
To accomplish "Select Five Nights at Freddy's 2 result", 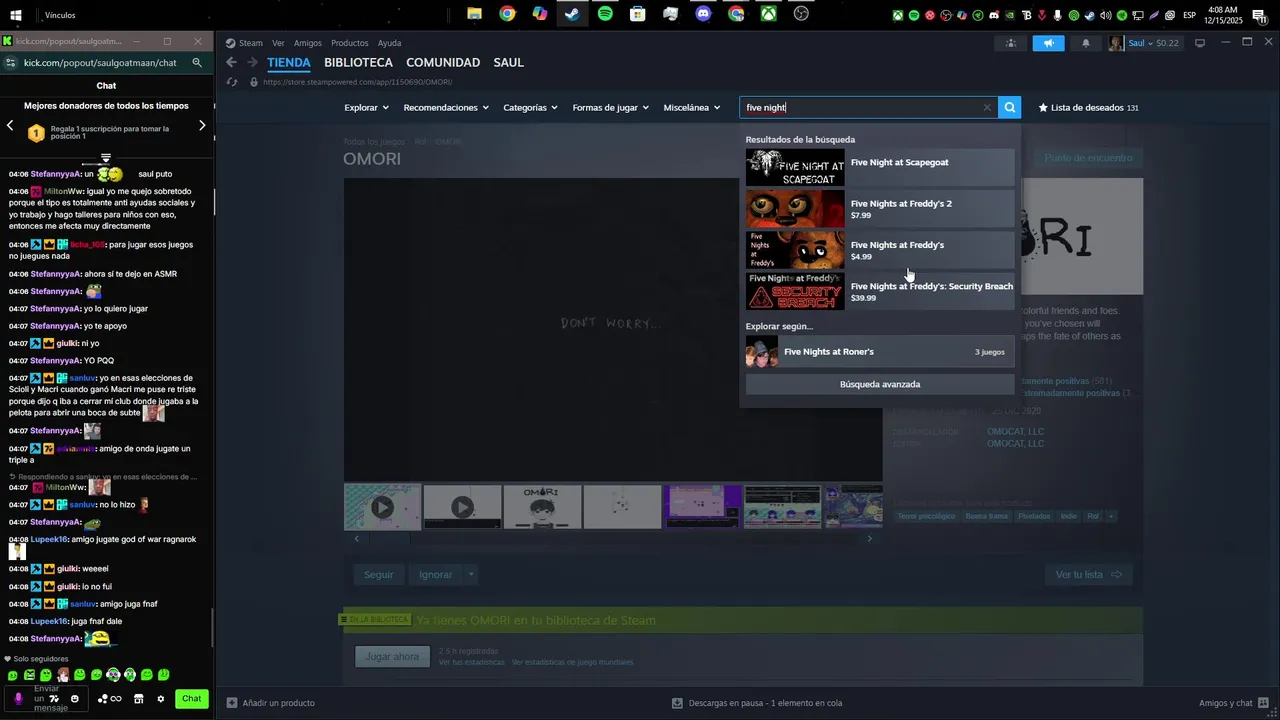I will click(x=880, y=209).
